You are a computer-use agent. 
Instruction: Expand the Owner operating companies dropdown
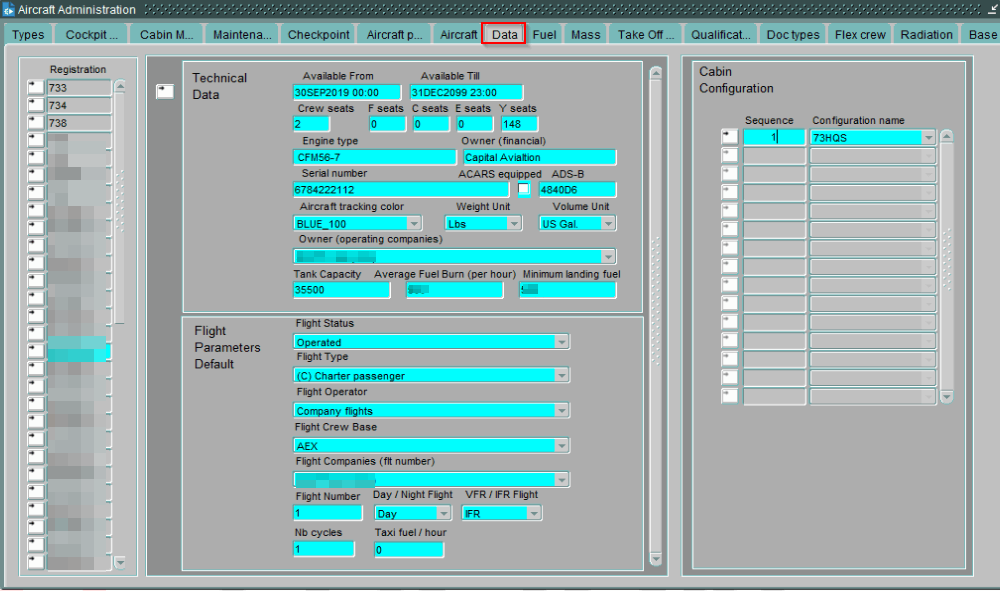[608, 256]
